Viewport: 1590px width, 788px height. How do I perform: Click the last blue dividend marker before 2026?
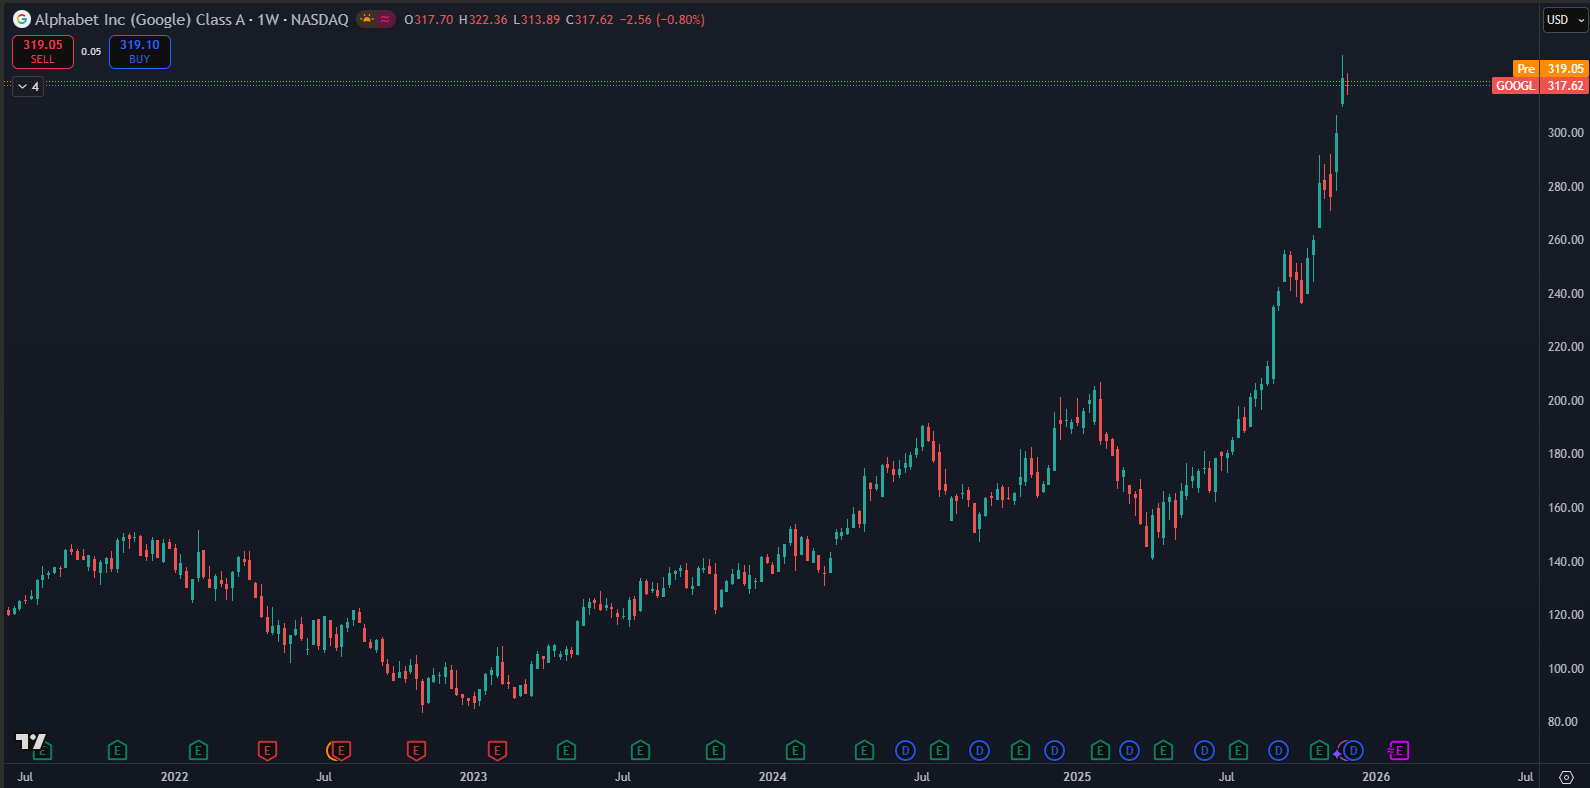(1354, 750)
